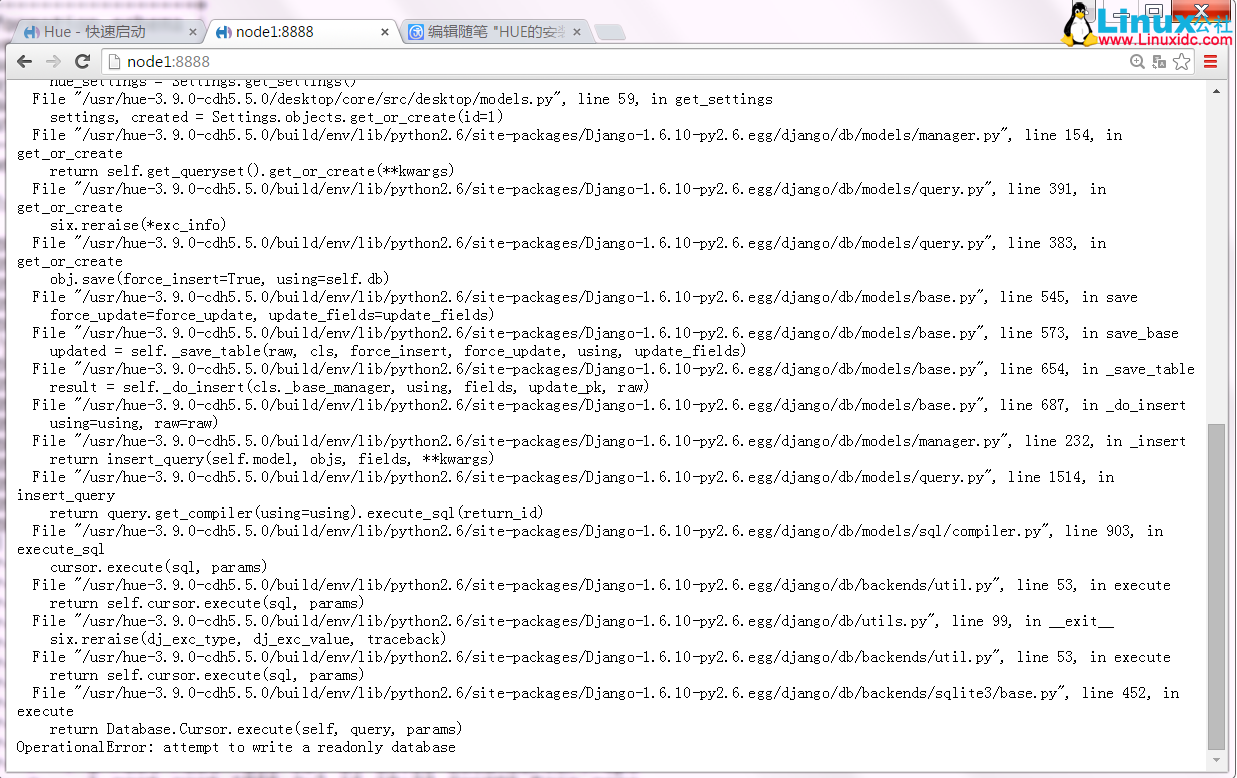Open a new browser tab
This screenshot has width=1237, height=778.
point(610,33)
